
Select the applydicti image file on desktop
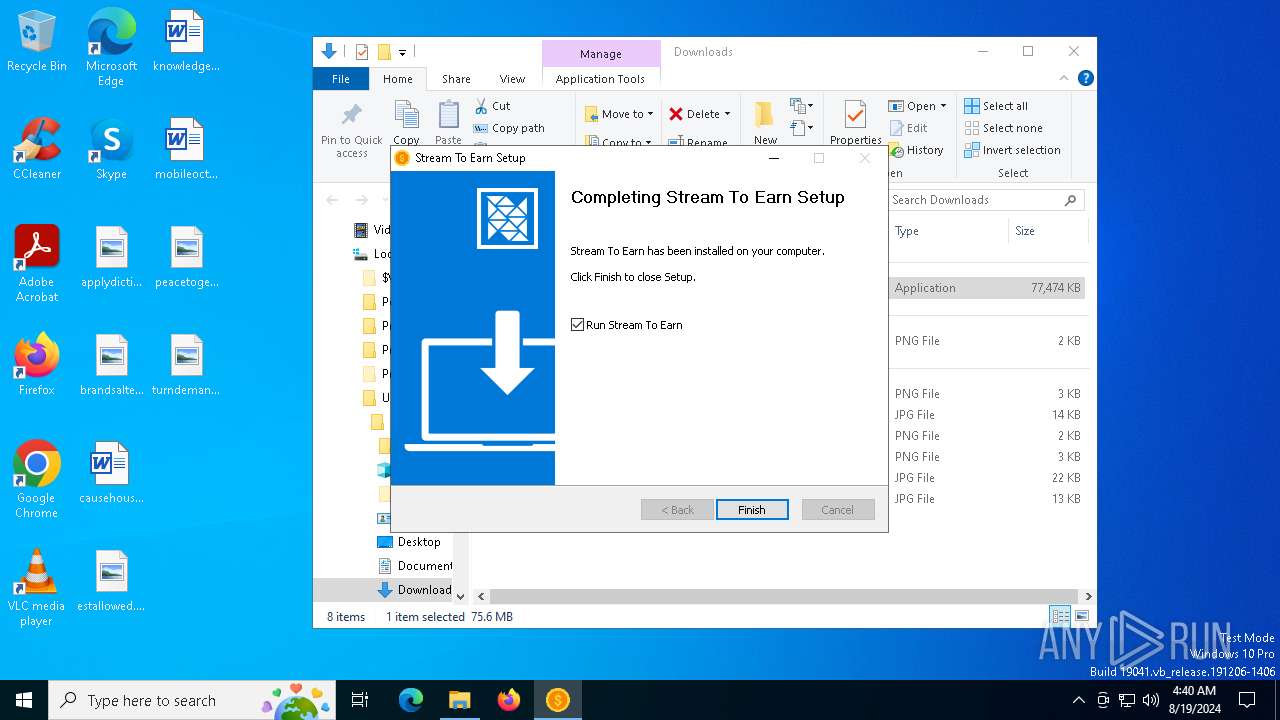point(111,257)
